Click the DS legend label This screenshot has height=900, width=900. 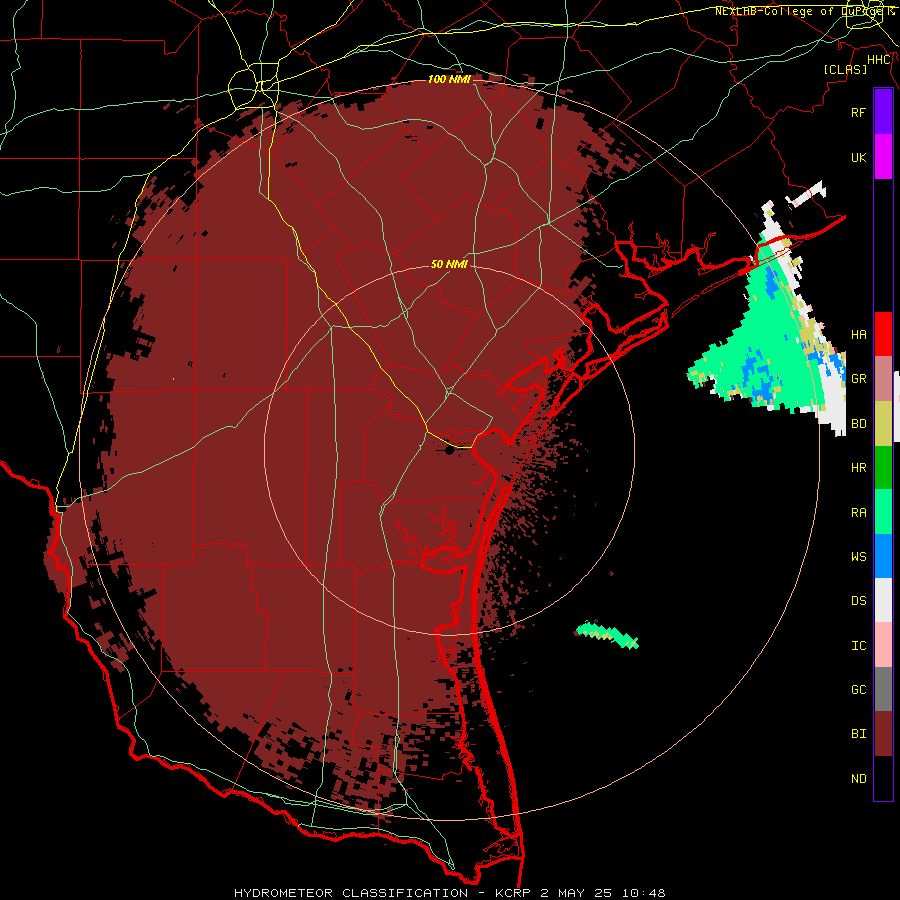coord(858,601)
